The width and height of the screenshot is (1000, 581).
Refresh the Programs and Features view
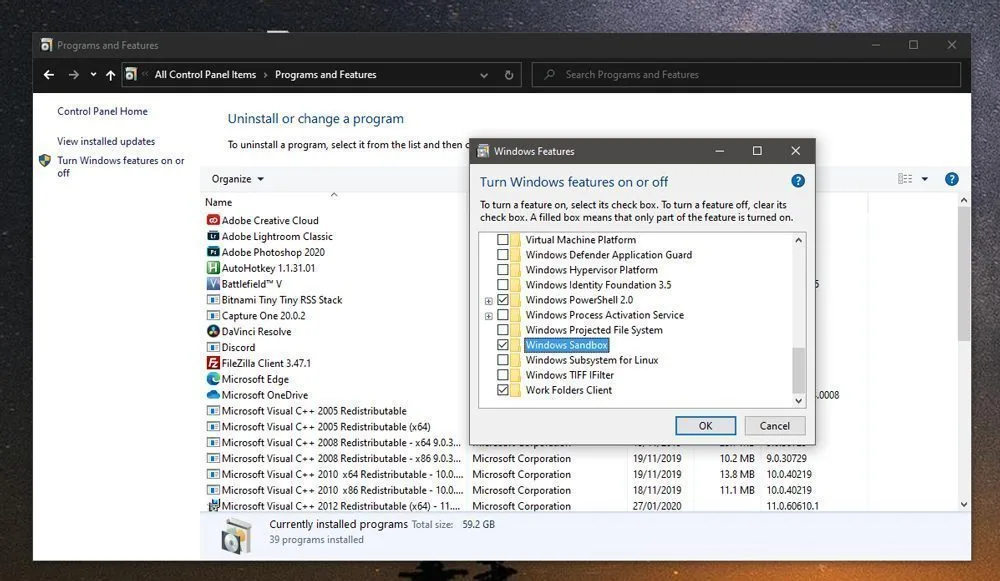pyautogui.click(x=509, y=75)
